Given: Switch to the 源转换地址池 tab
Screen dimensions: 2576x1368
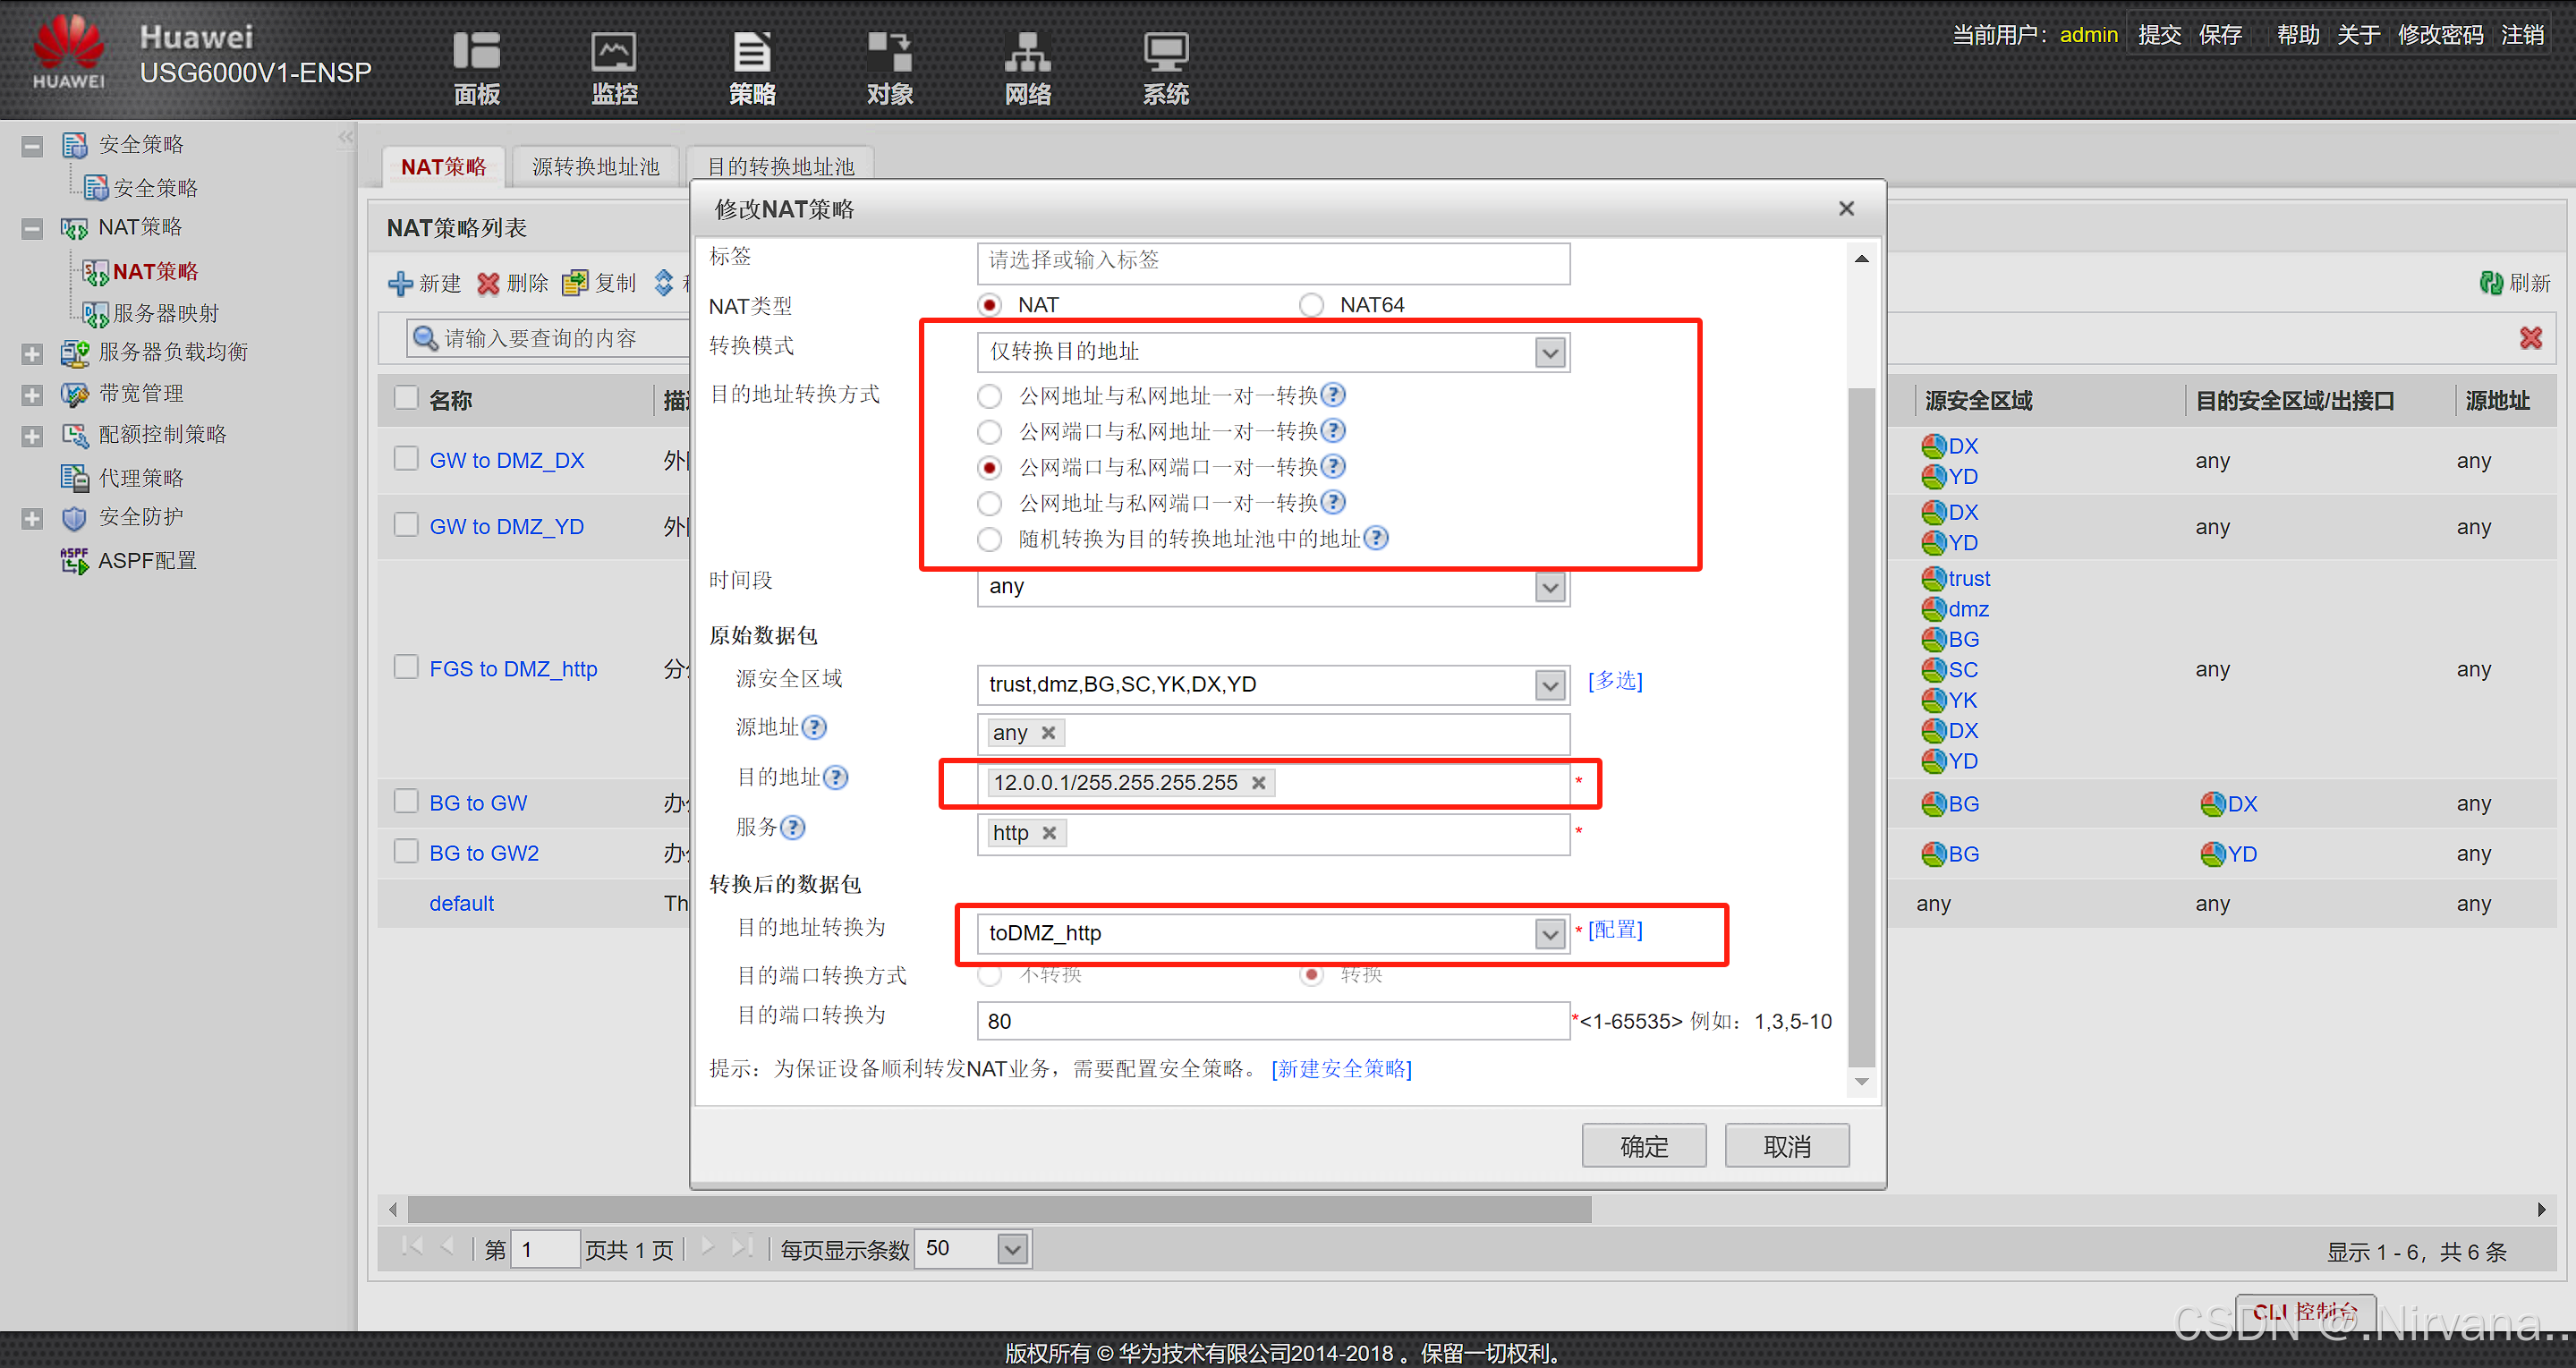Looking at the screenshot, I should pyautogui.click(x=595, y=166).
